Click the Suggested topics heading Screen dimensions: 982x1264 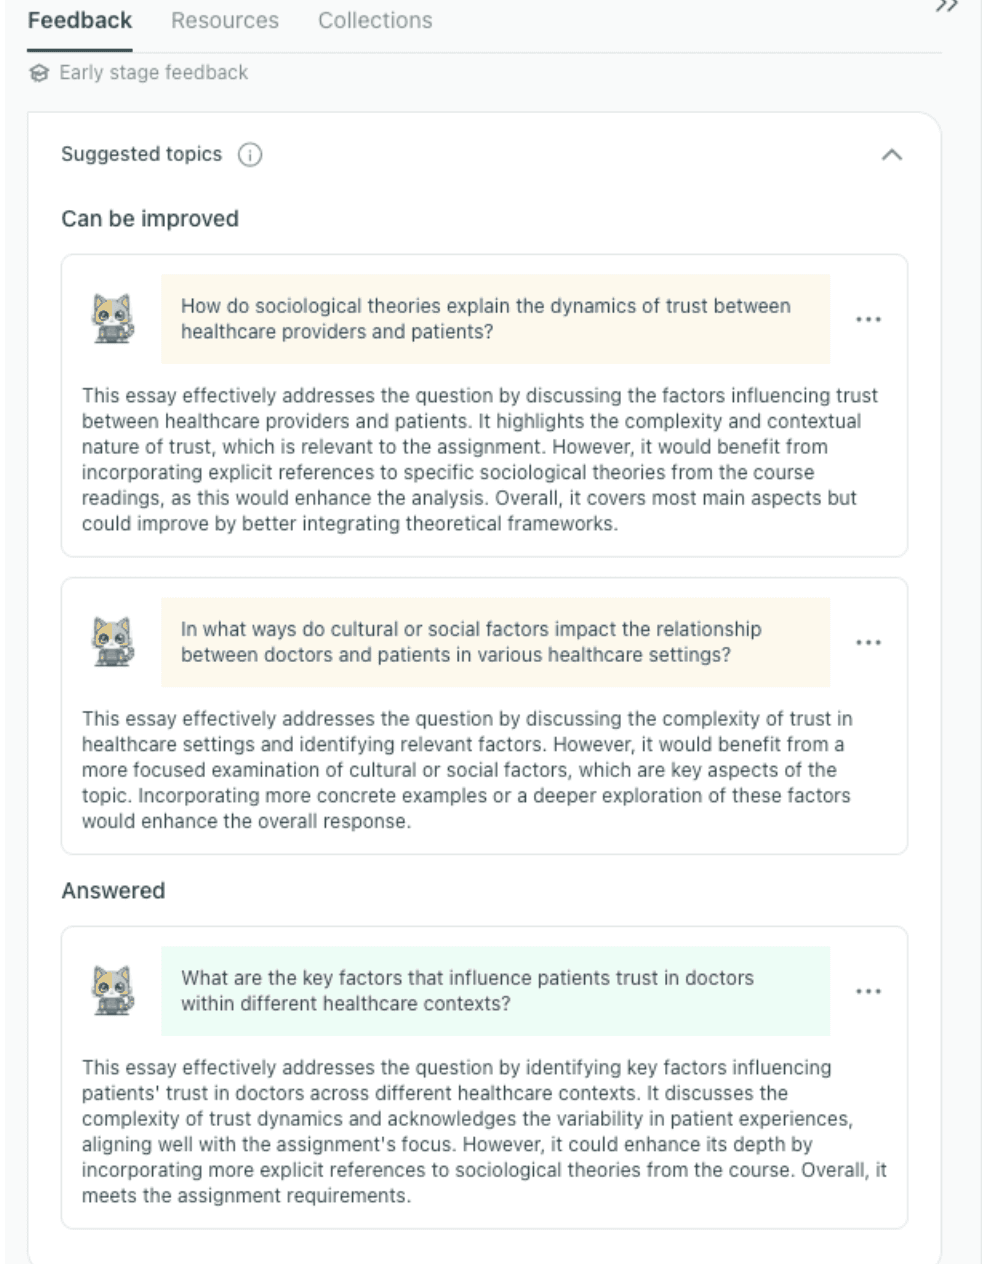tap(141, 155)
